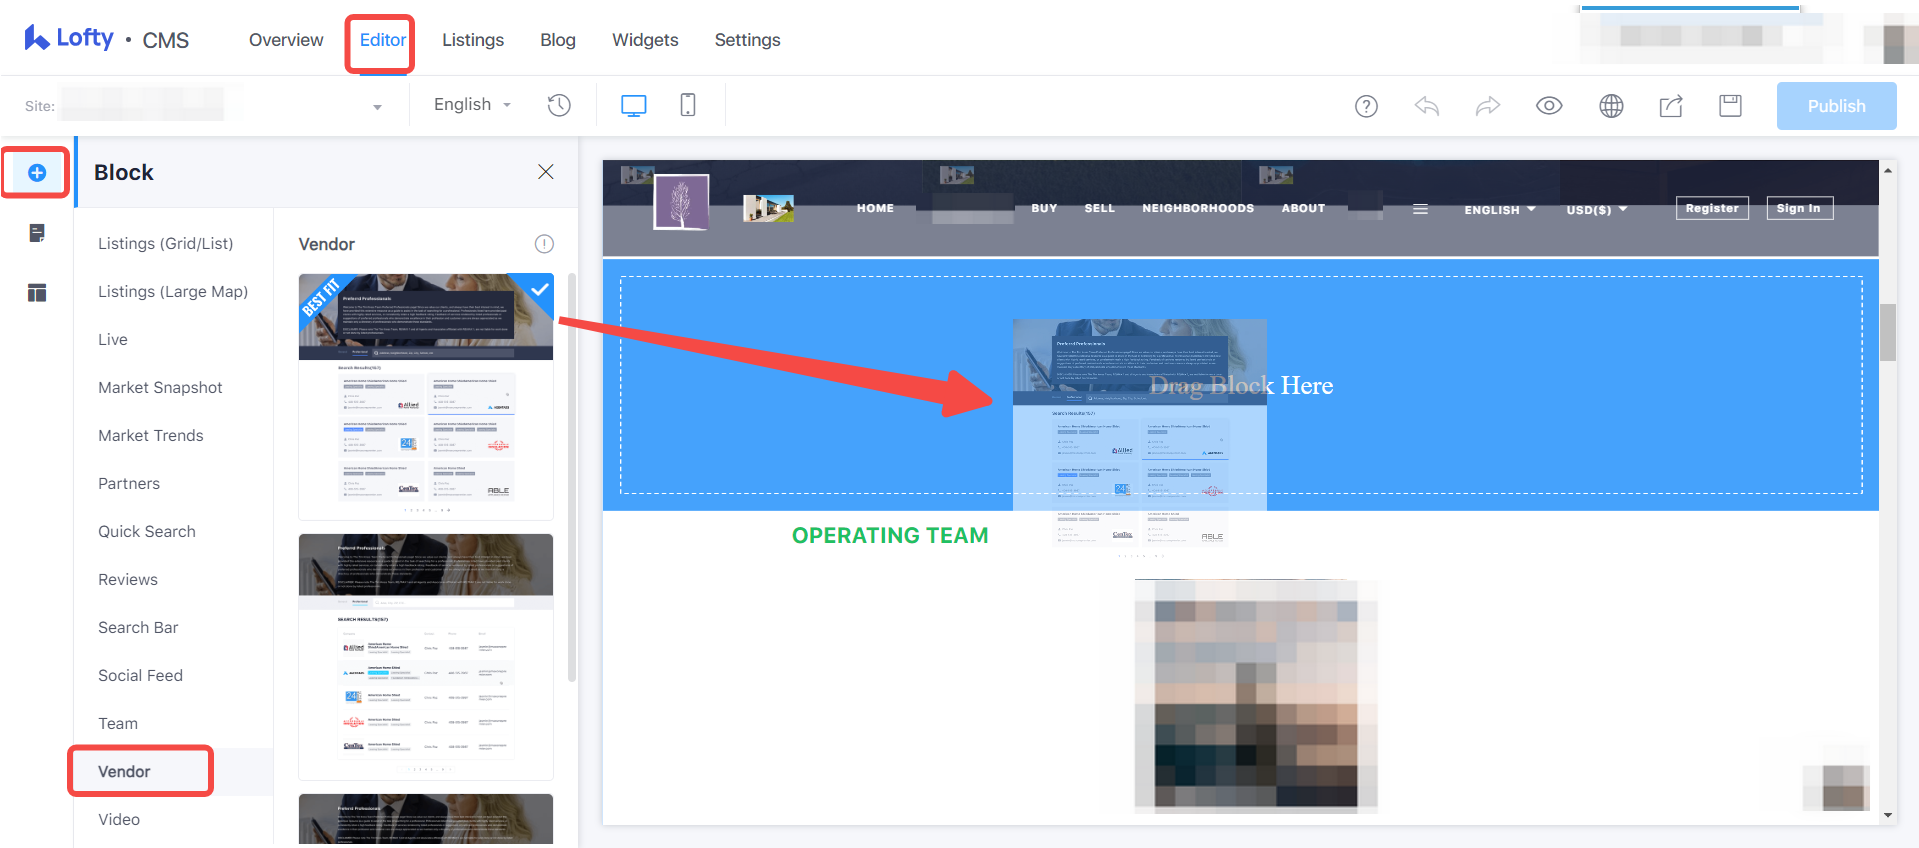Switch to mobile view mode

[x=688, y=105]
